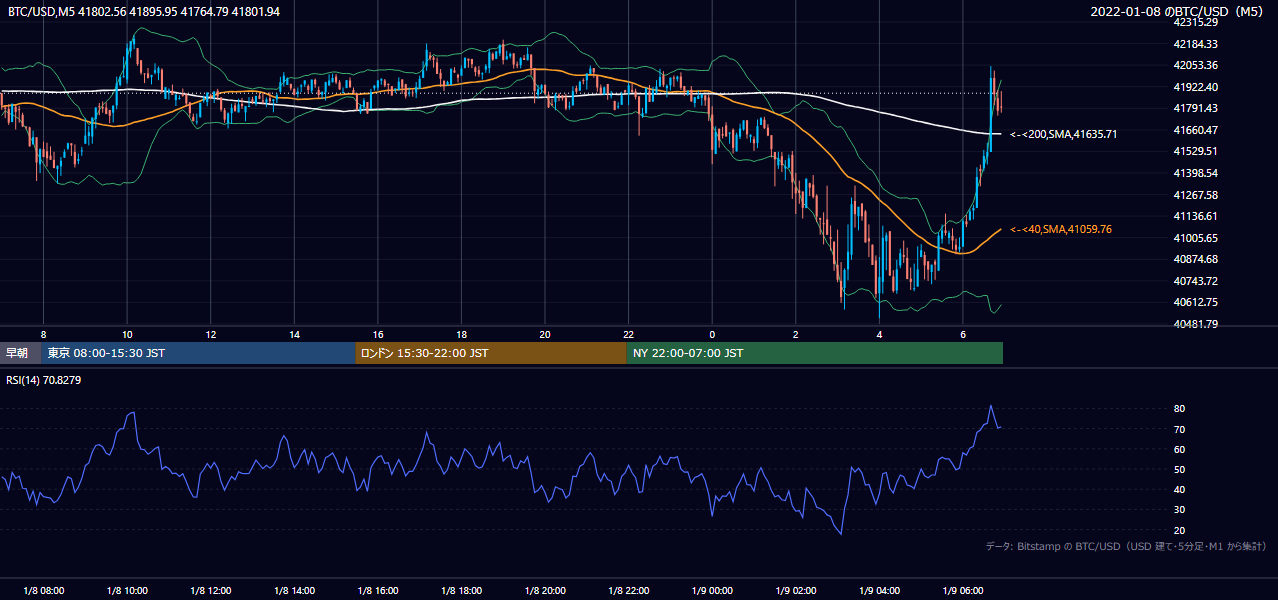Click hour label 6 under the price chart

pyautogui.click(x=962, y=334)
